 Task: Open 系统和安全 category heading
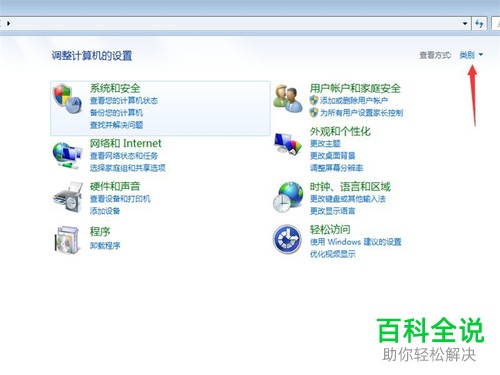click(115, 88)
